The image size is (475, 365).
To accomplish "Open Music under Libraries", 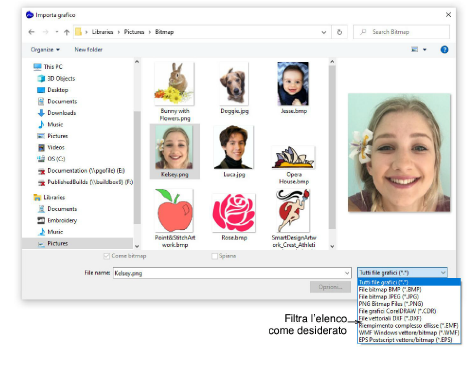I will point(50,232).
